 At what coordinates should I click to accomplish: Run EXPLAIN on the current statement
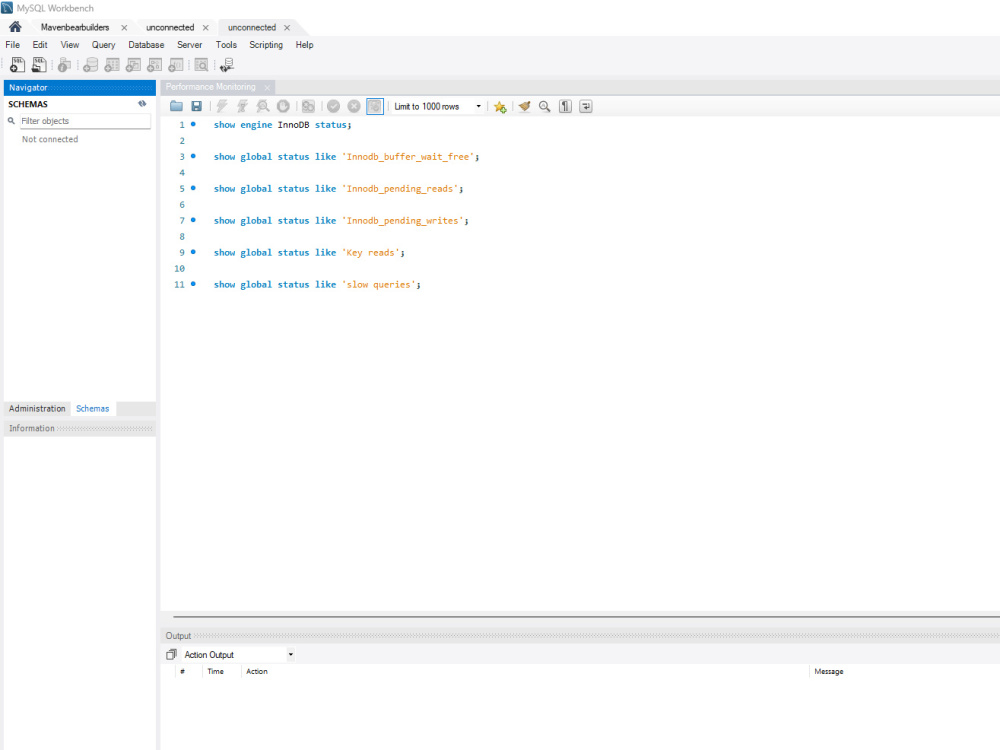pos(263,107)
